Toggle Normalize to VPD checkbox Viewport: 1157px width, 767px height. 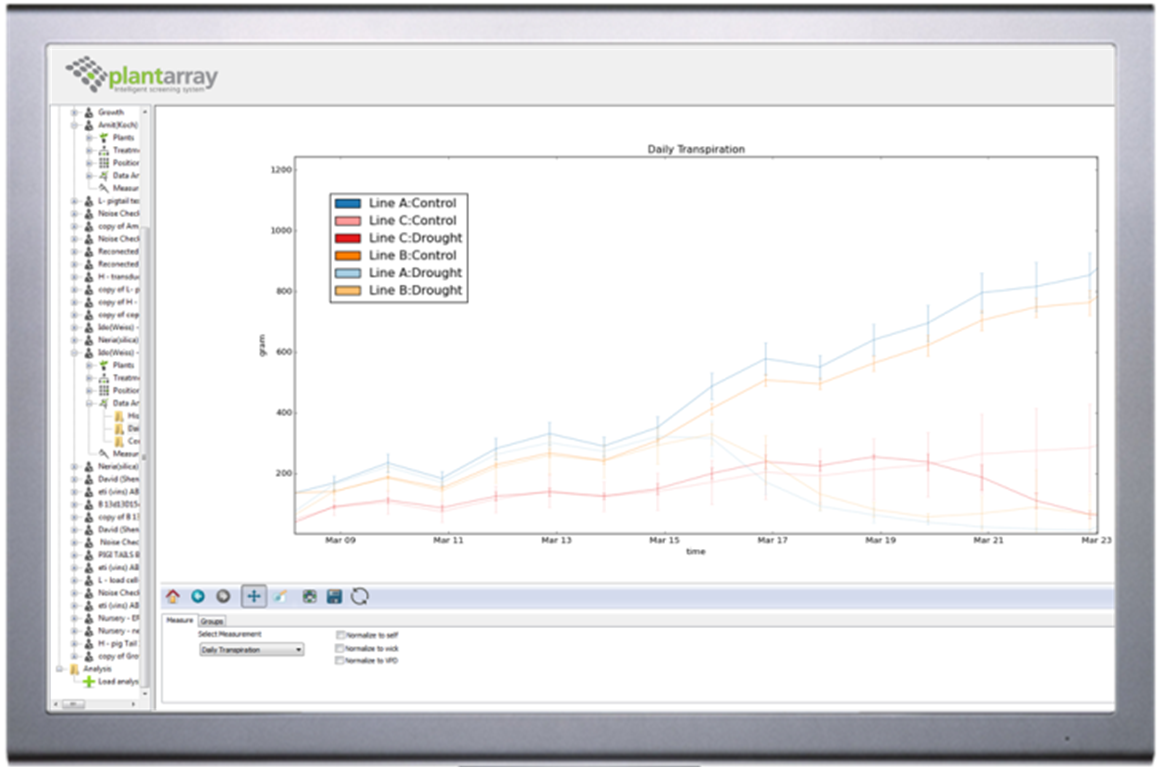(341, 660)
